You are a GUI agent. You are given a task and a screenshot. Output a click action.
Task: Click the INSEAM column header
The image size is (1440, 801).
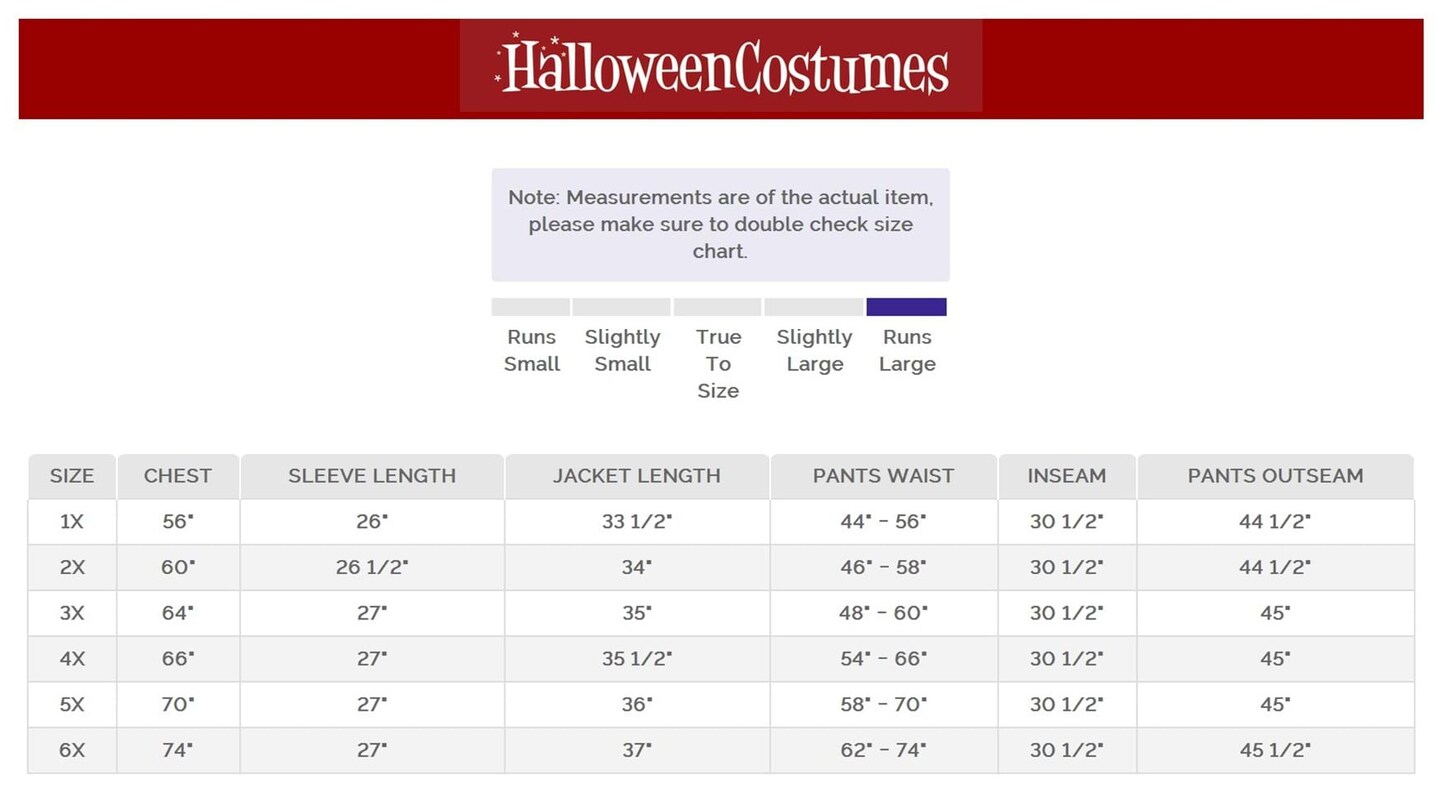coord(1067,476)
